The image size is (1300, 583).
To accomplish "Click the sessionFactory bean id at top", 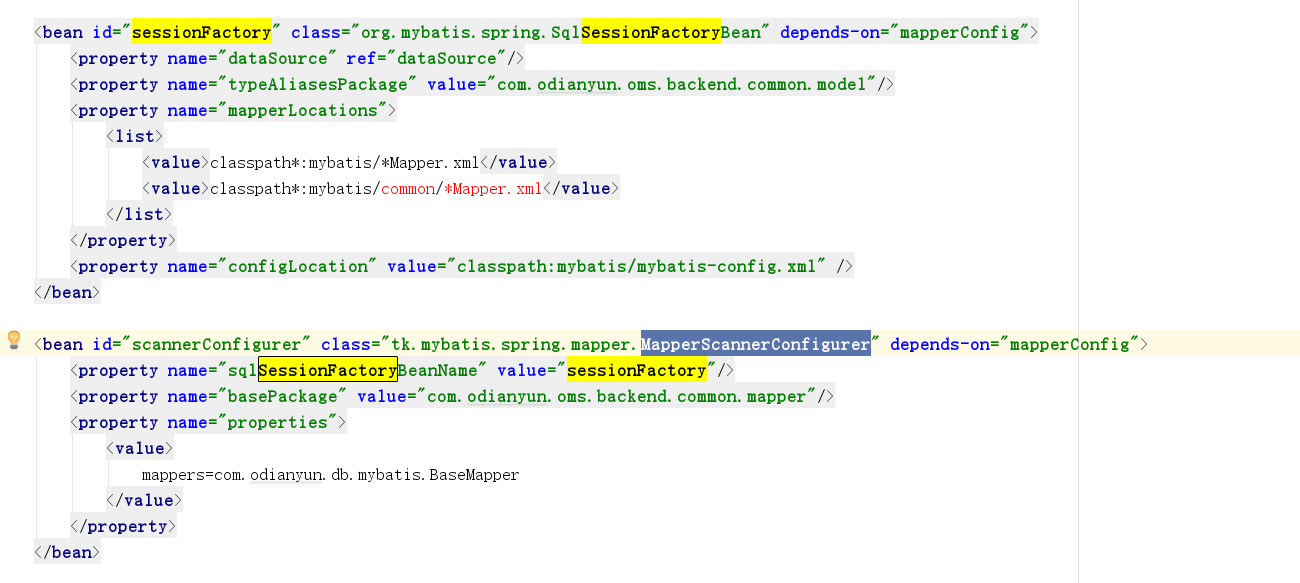I will click(201, 32).
